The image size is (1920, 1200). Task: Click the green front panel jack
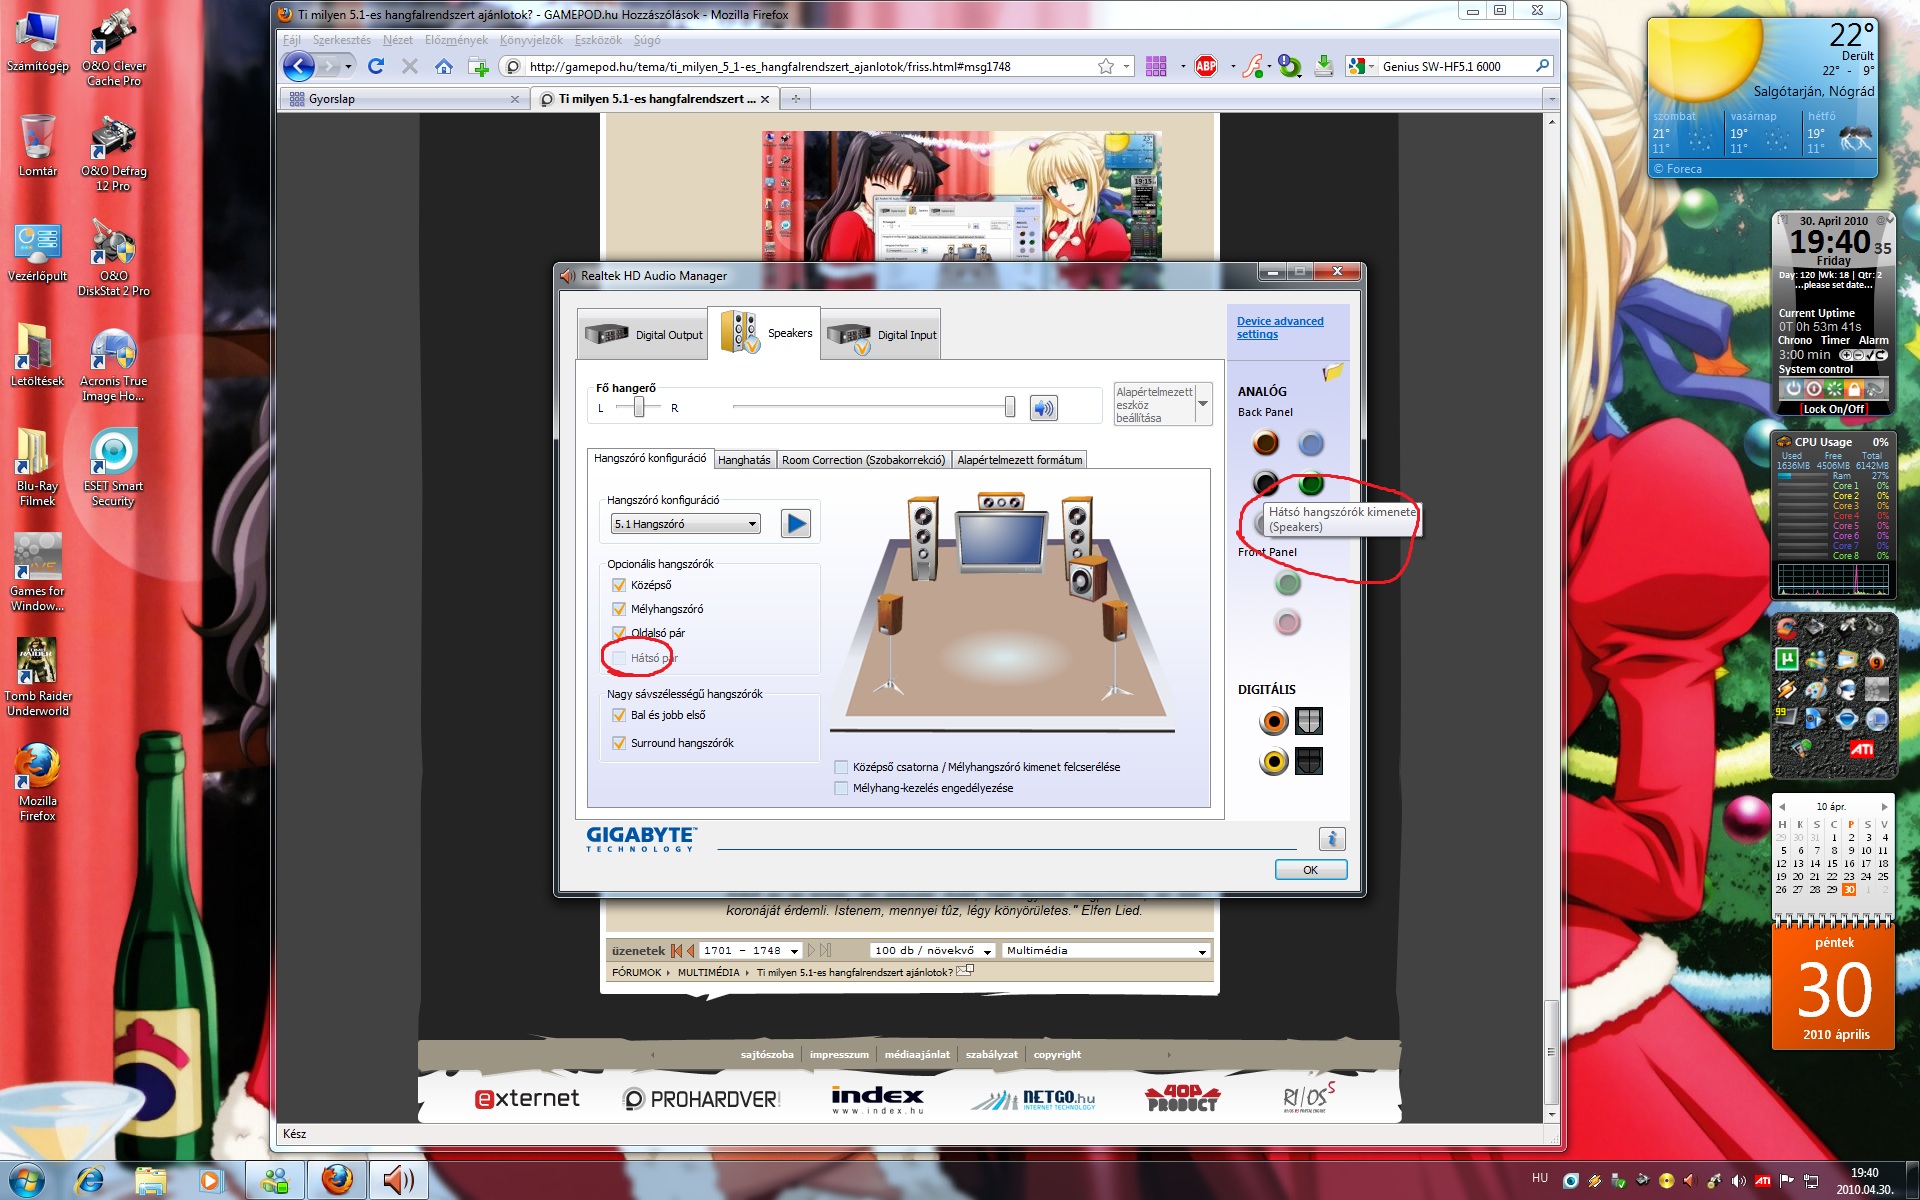pos(1288,583)
